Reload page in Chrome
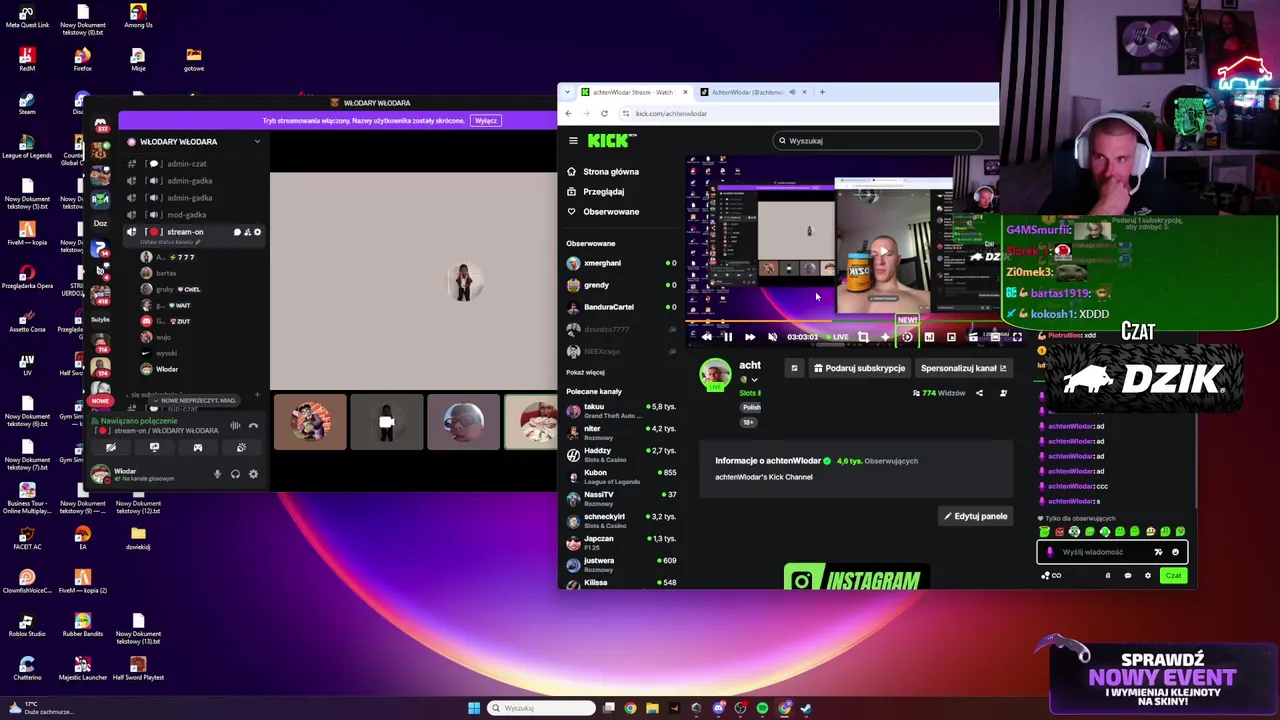This screenshot has height=720, width=1280. [604, 114]
